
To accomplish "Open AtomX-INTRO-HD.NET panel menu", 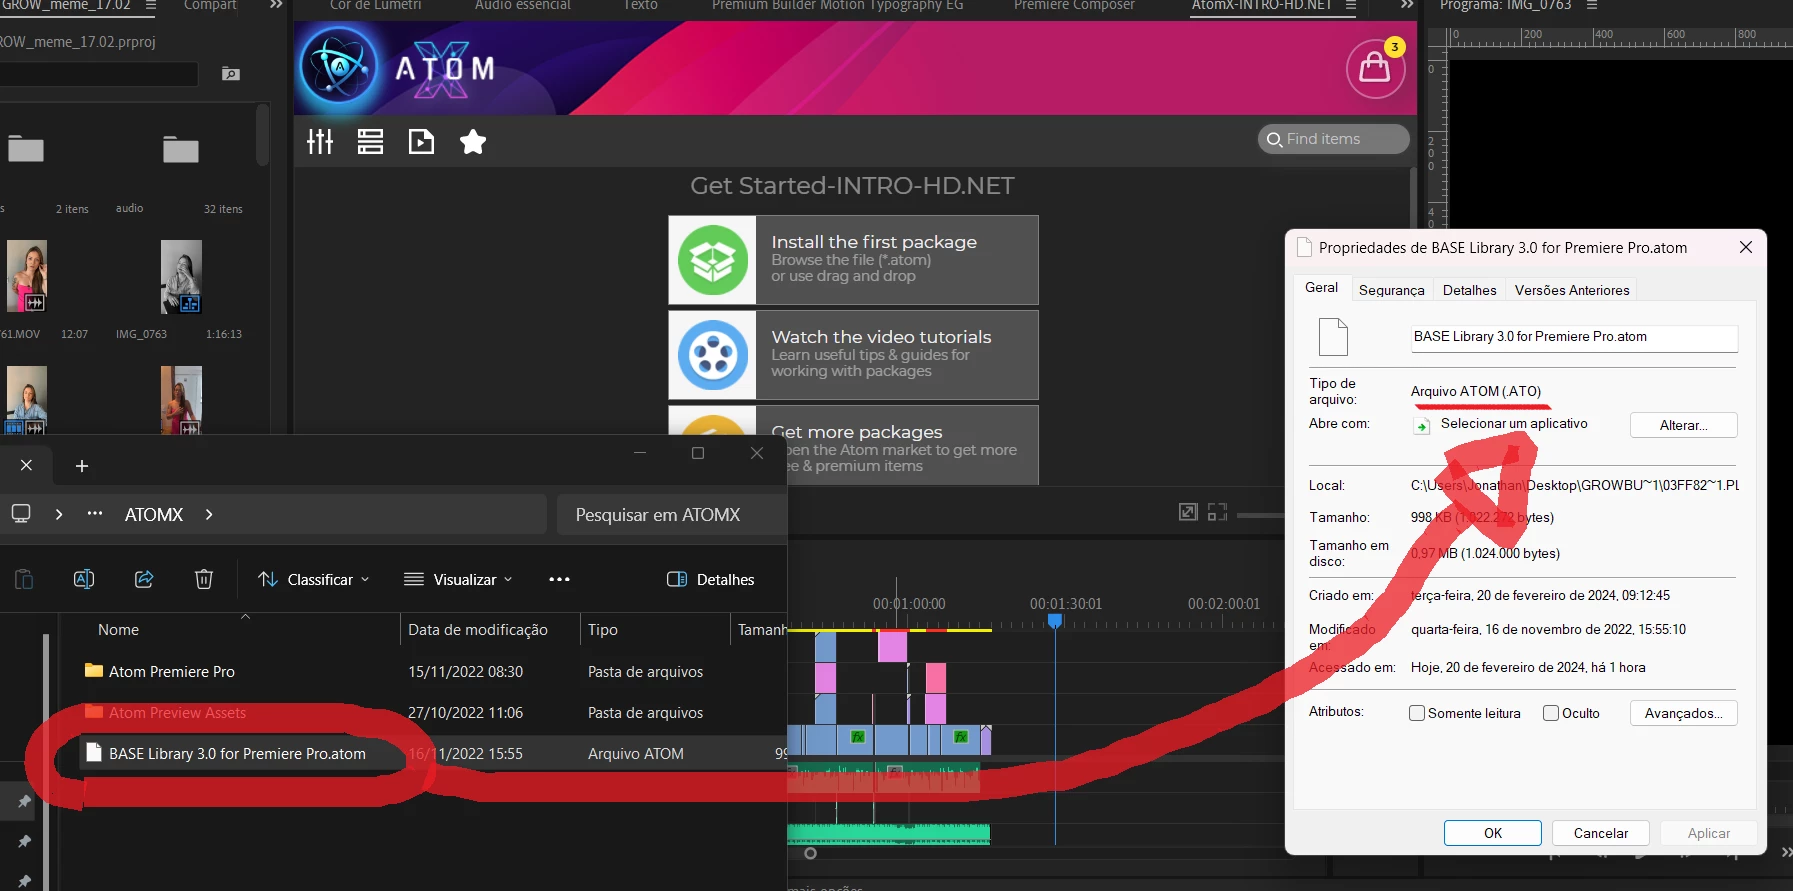I will (1351, 5).
